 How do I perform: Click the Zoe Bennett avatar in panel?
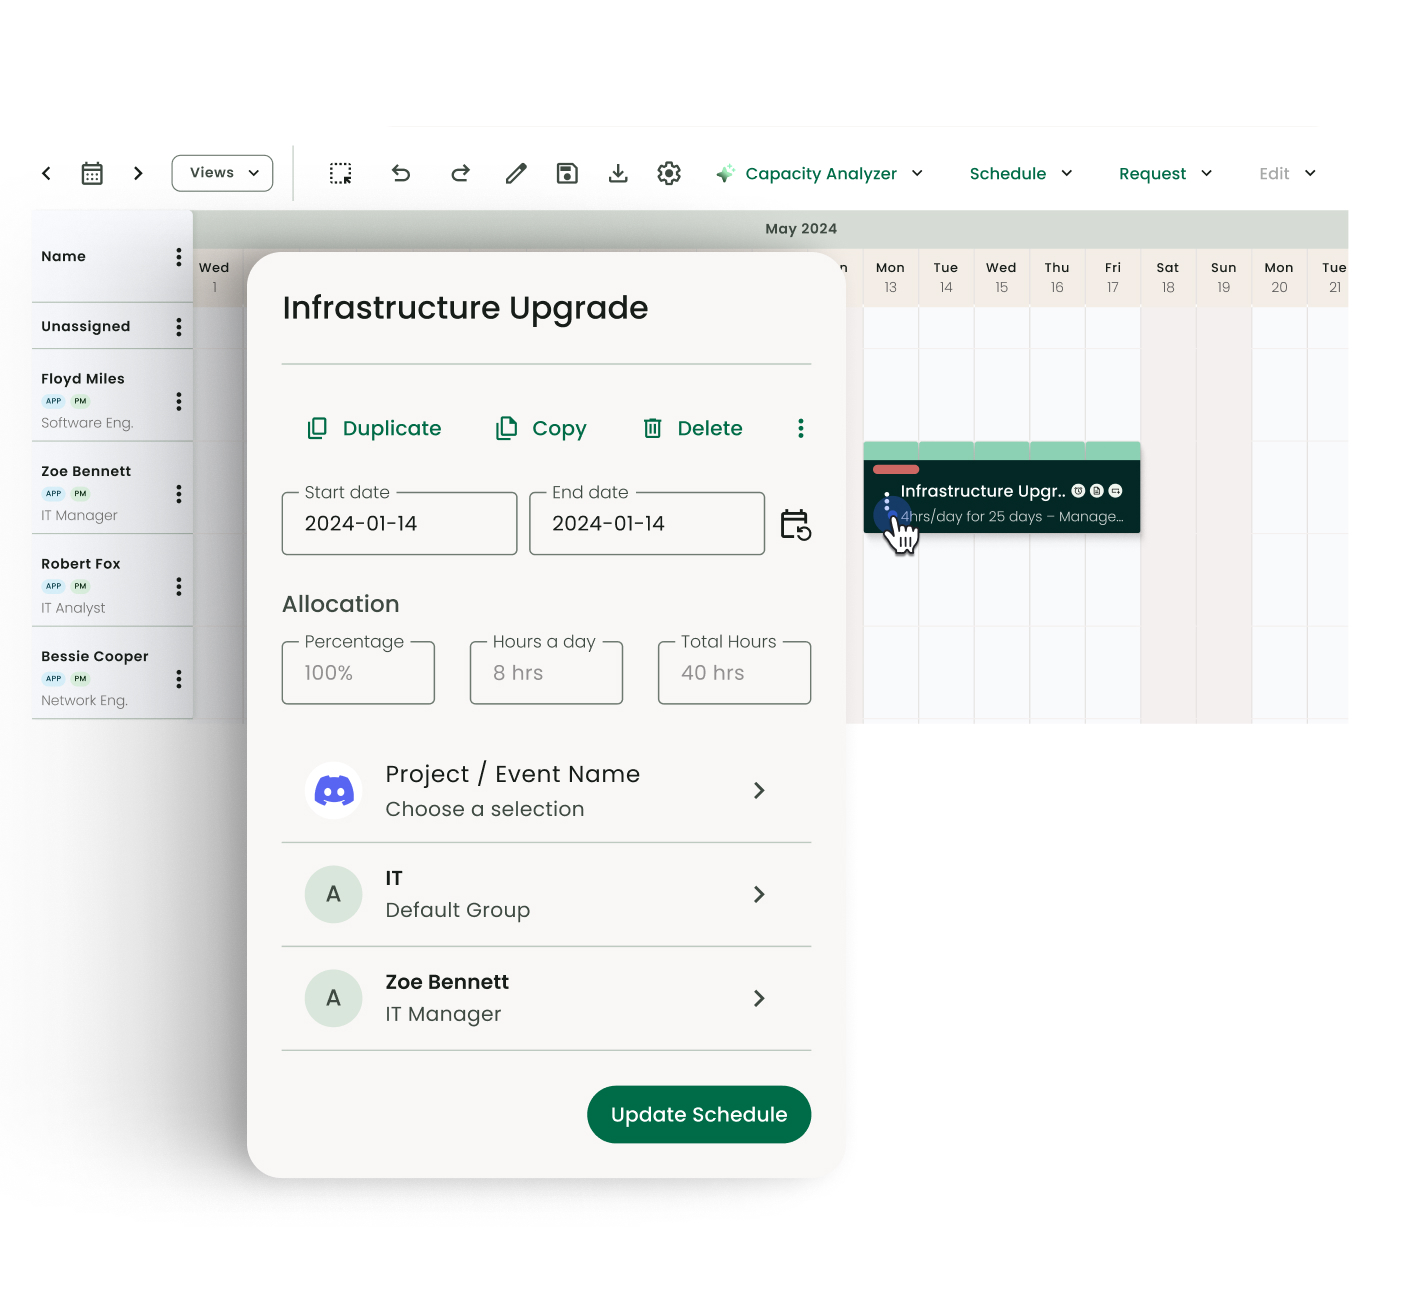coord(334,998)
